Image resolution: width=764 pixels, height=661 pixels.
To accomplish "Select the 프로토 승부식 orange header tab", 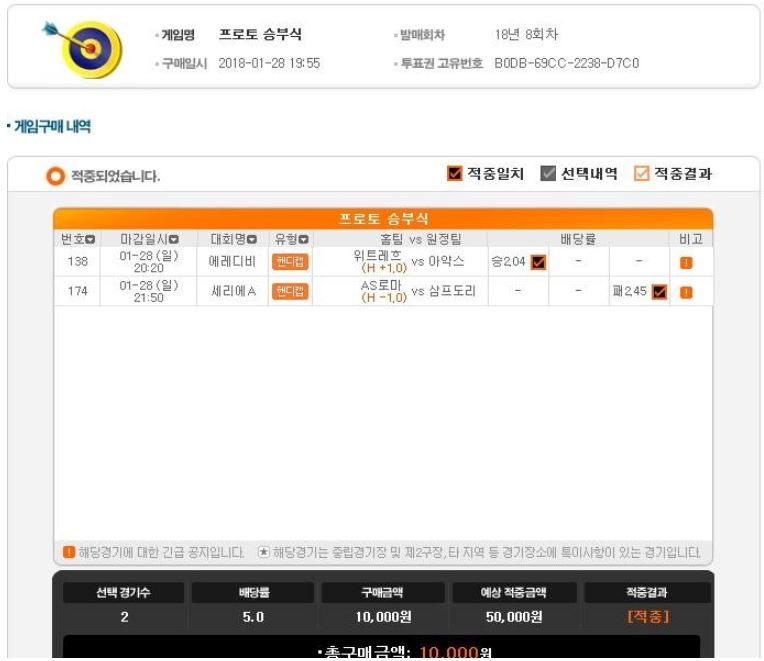I will click(383, 219).
